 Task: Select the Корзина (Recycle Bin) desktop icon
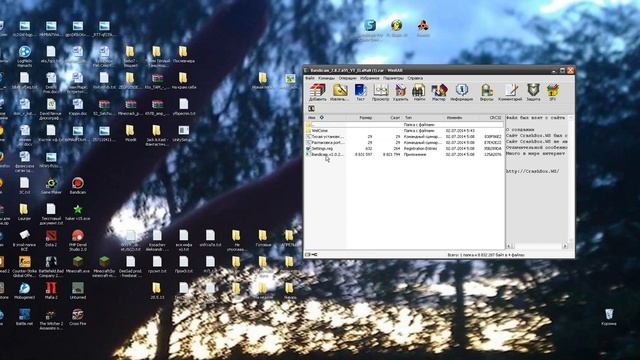point(609,317)
